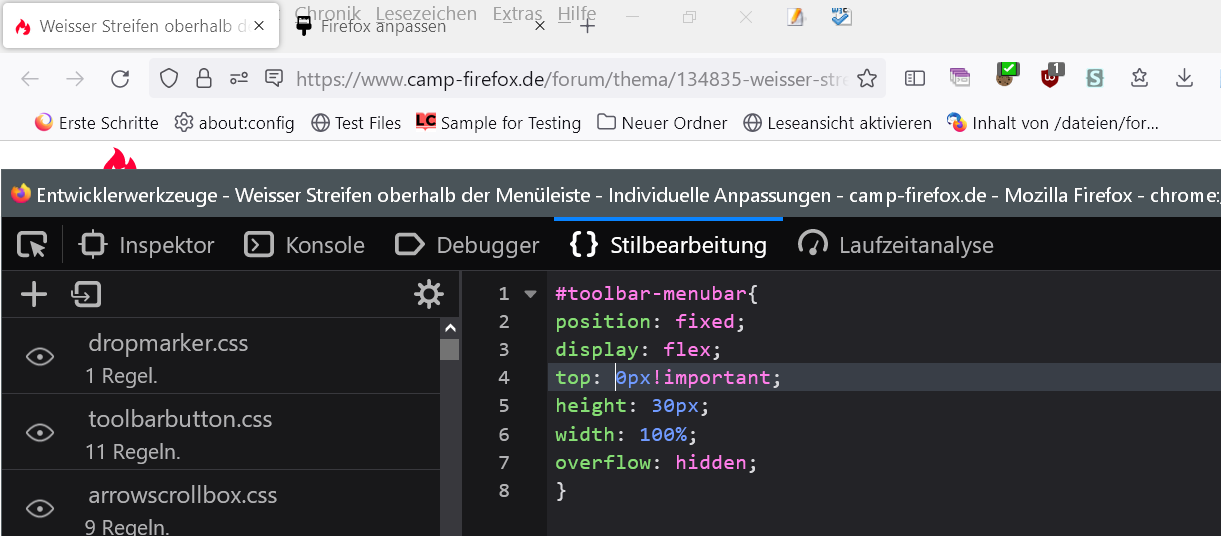1221x536 pixels.
Task: Click the element picker icon in devtools
Action: coord(32,245)
